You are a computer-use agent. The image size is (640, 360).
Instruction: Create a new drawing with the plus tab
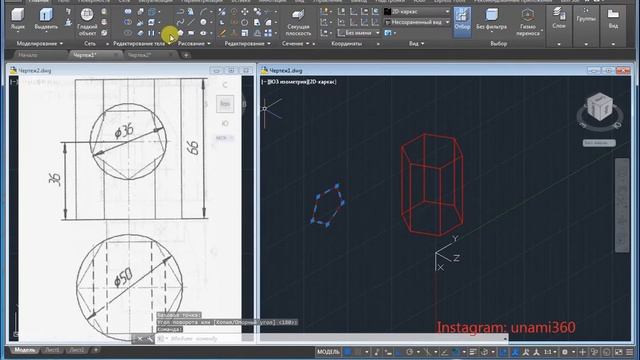(186, 55)
